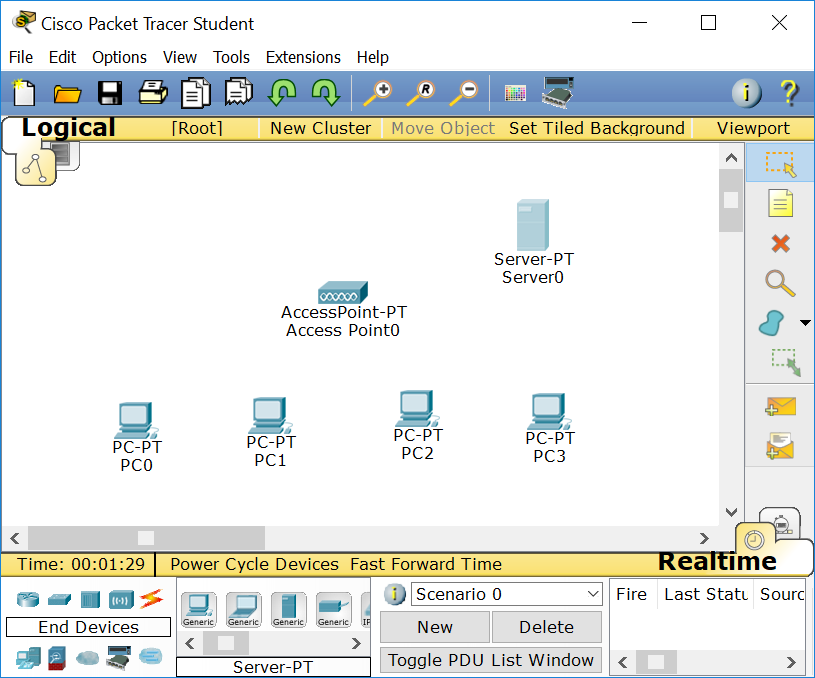Pick the Generic laptop device

(244, 609)
